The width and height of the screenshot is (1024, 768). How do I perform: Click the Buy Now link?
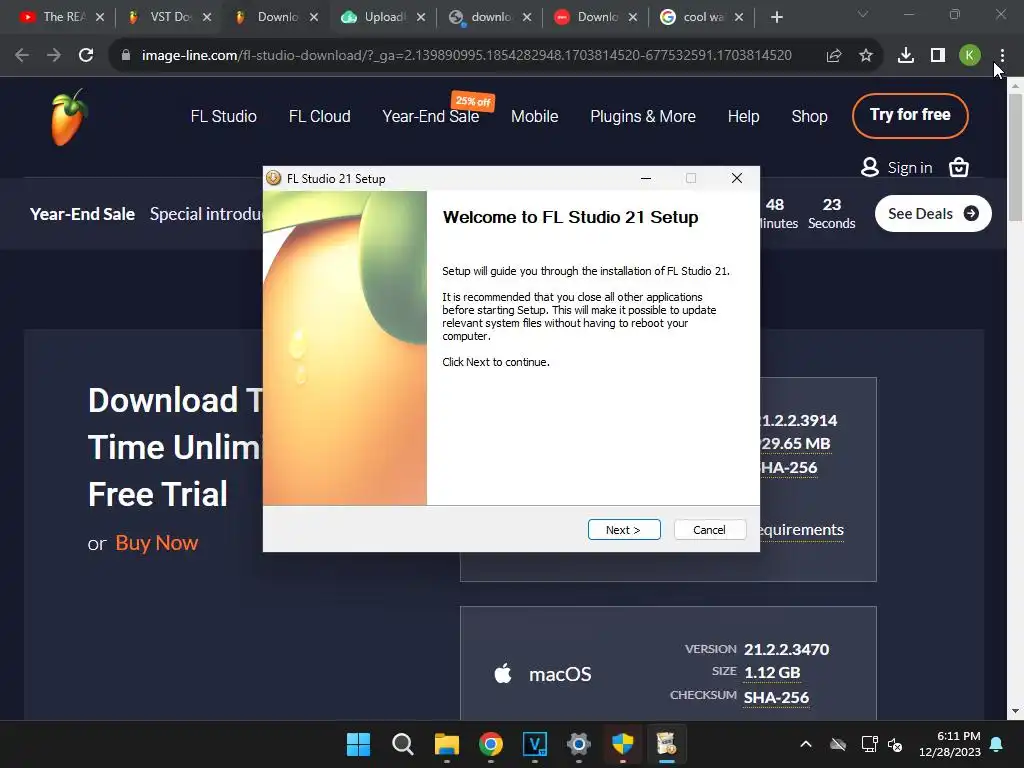click(157, 543)
